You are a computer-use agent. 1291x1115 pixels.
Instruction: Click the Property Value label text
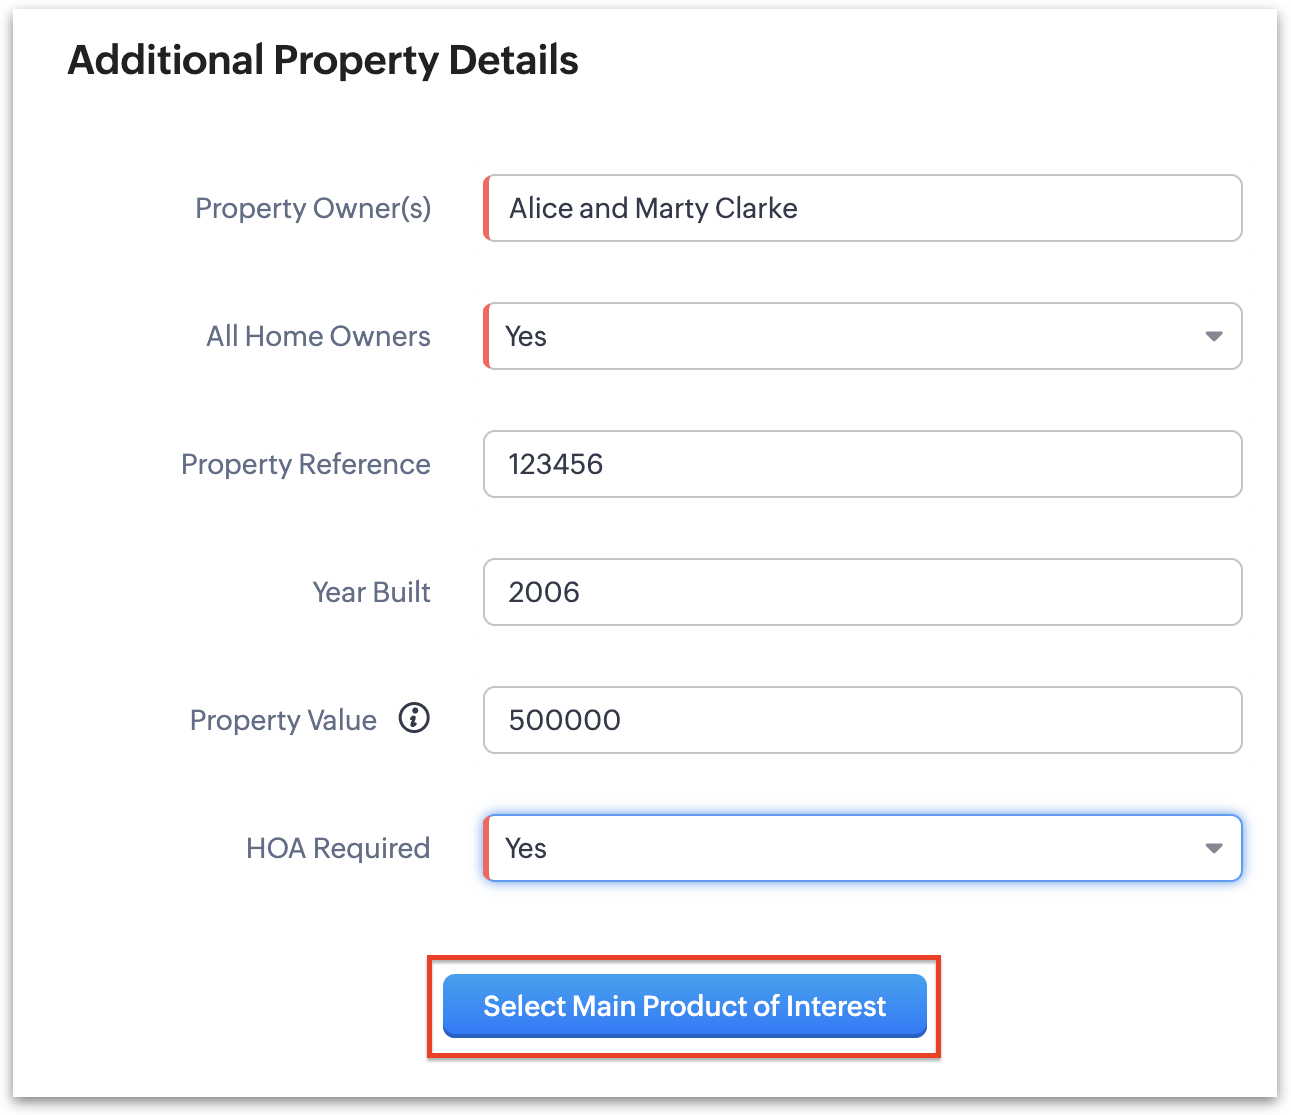pyautogui.click(x=283, y=720)
